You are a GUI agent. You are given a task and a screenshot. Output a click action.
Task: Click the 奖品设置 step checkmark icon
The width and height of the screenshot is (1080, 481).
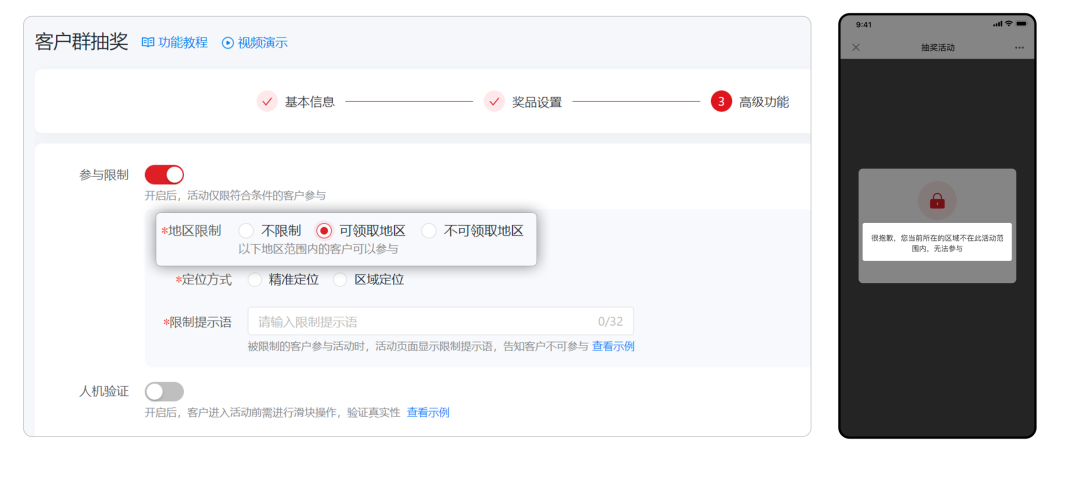click(494, 101)
